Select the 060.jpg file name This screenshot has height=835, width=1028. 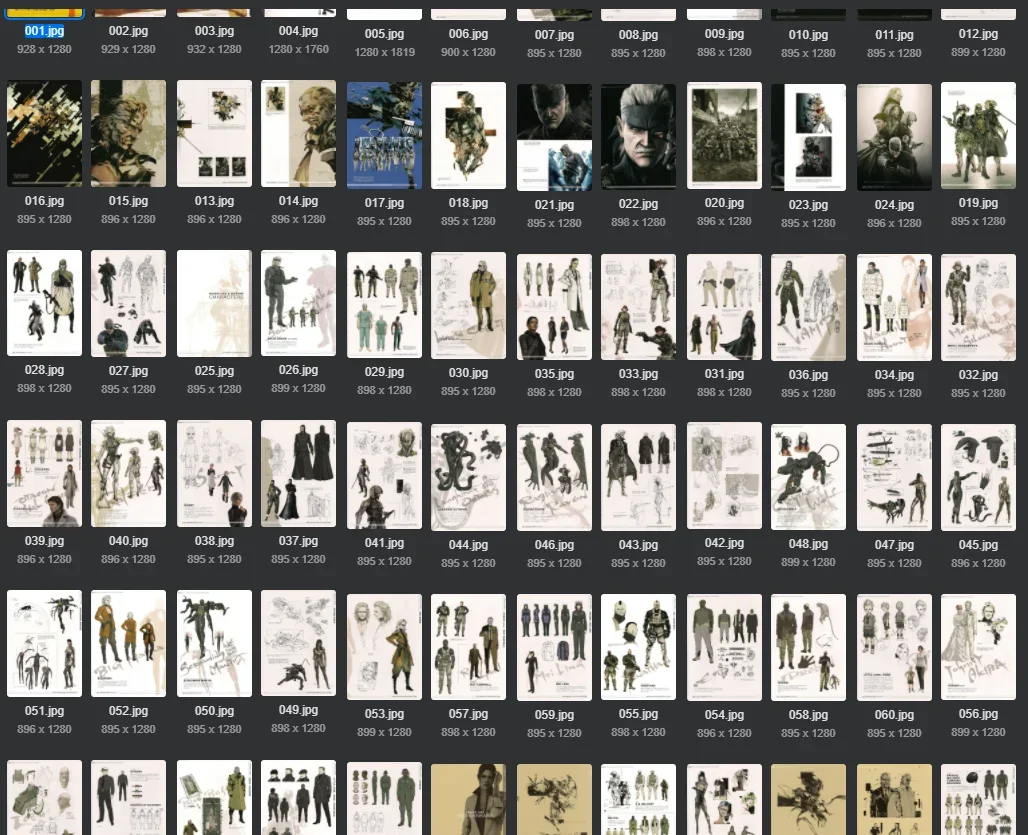894,714
